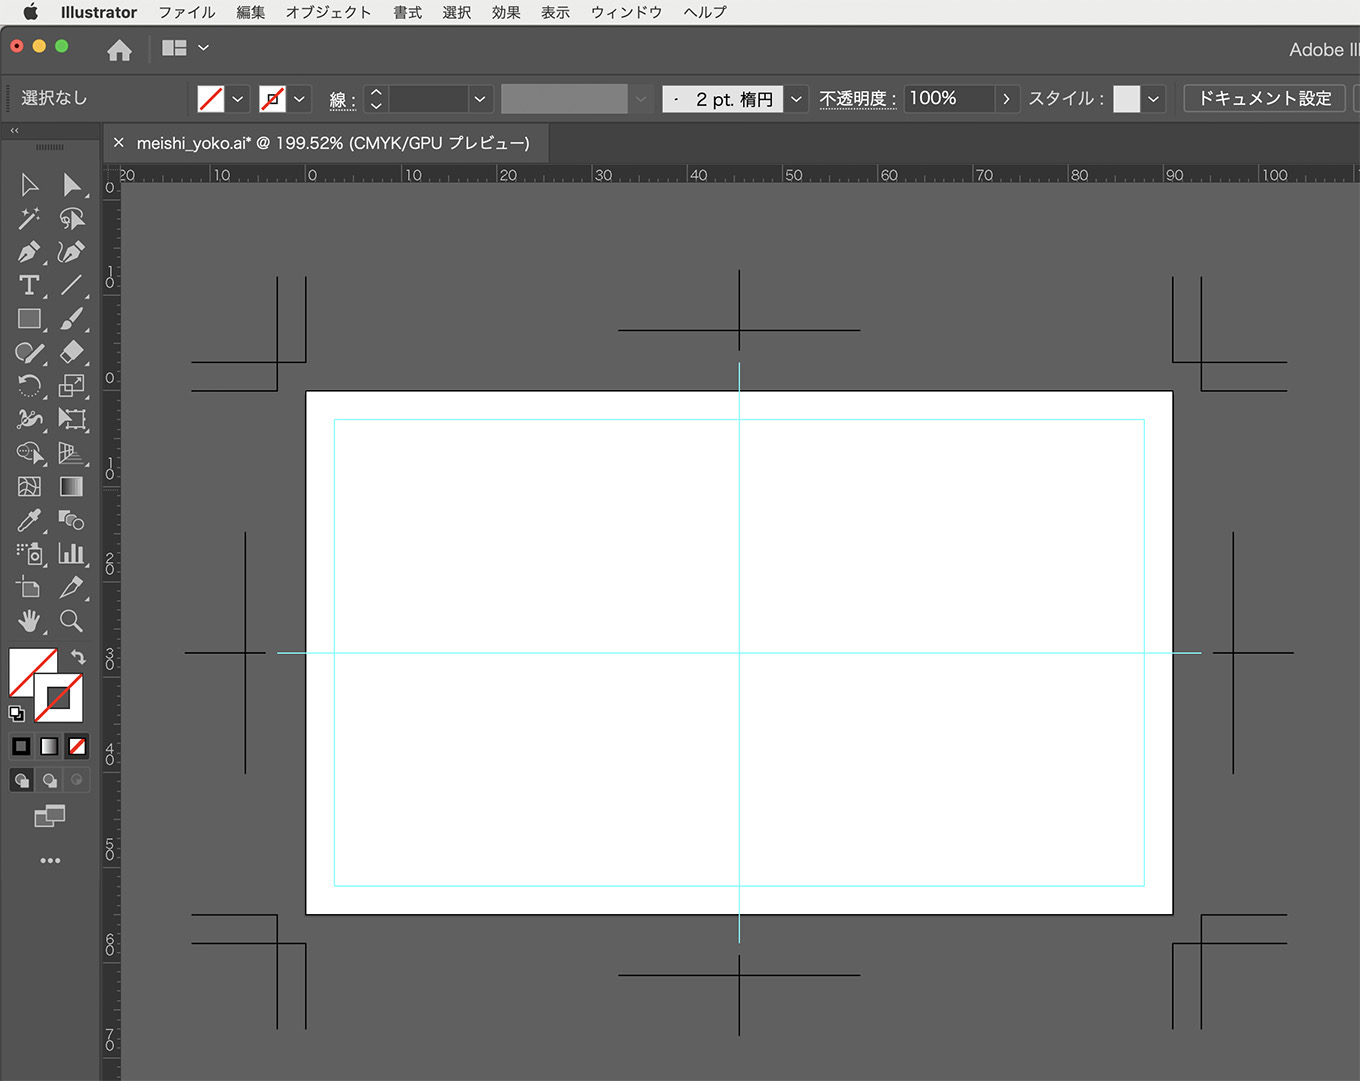Image resolution: width=1360 pixels, height=1081 pixels.
Task: Open the Apple menu
Action: pos(30,12)
